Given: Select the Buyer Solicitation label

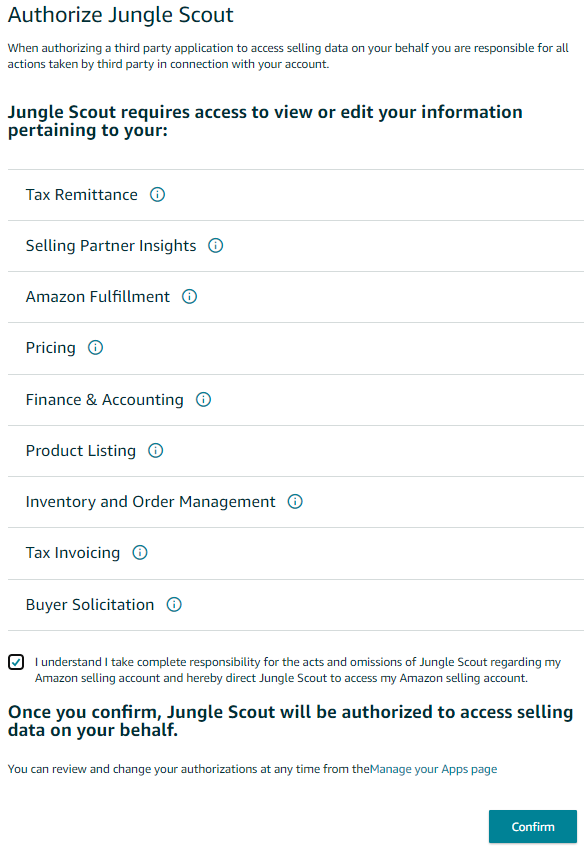Looking at the screenshot, I should [90, 604].
